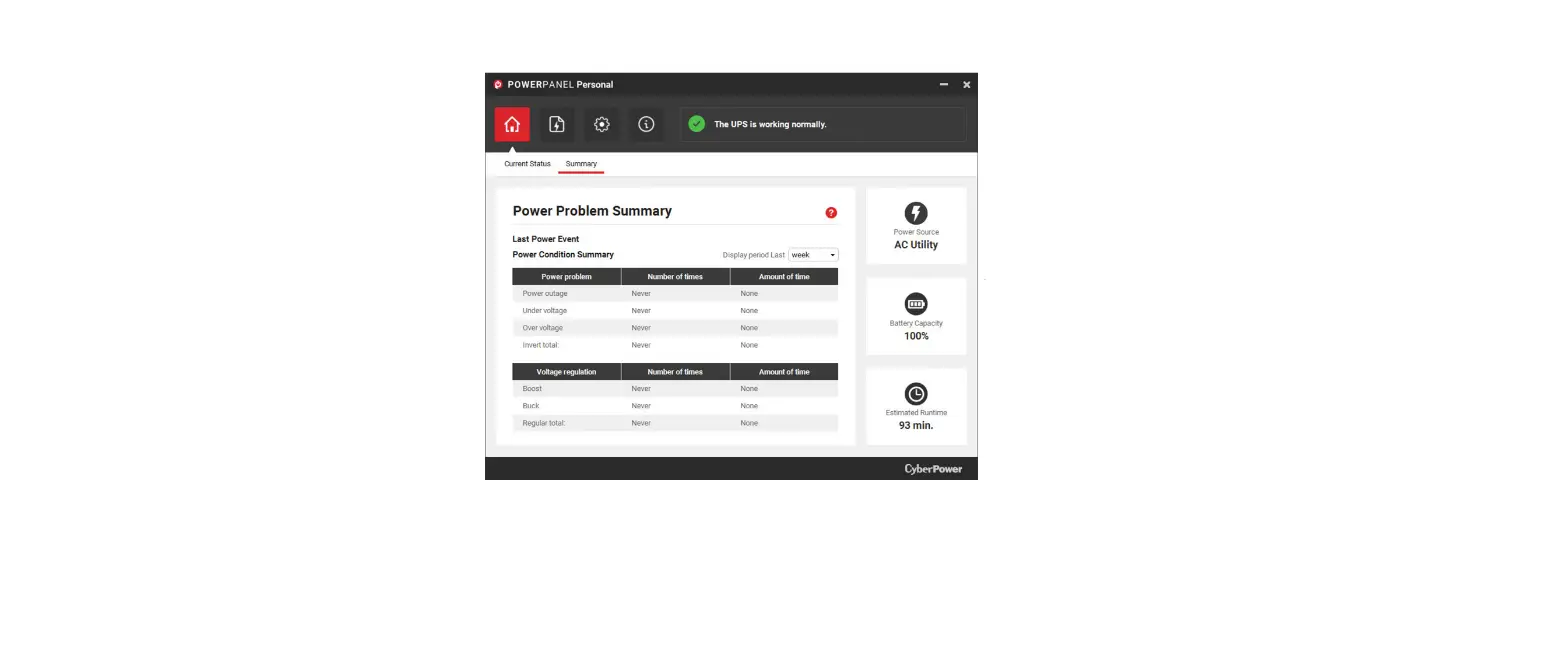Open the Power Event log icon

[x=557, y=124]
